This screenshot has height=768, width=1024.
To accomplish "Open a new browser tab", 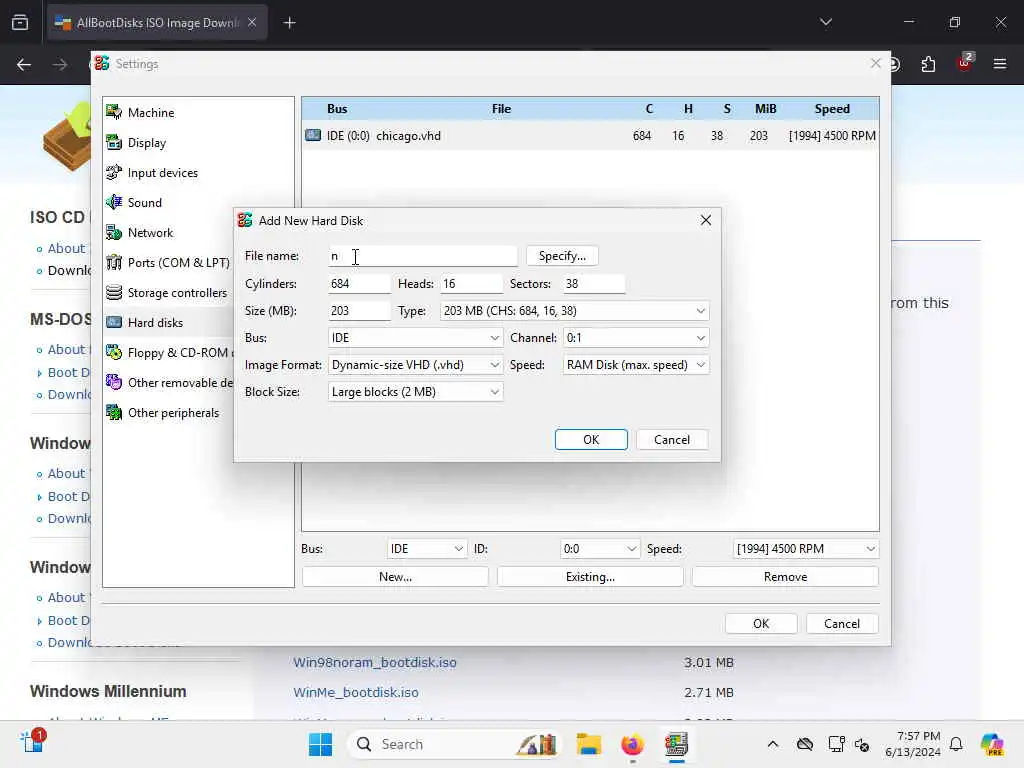I will click(x=289, y=23).
